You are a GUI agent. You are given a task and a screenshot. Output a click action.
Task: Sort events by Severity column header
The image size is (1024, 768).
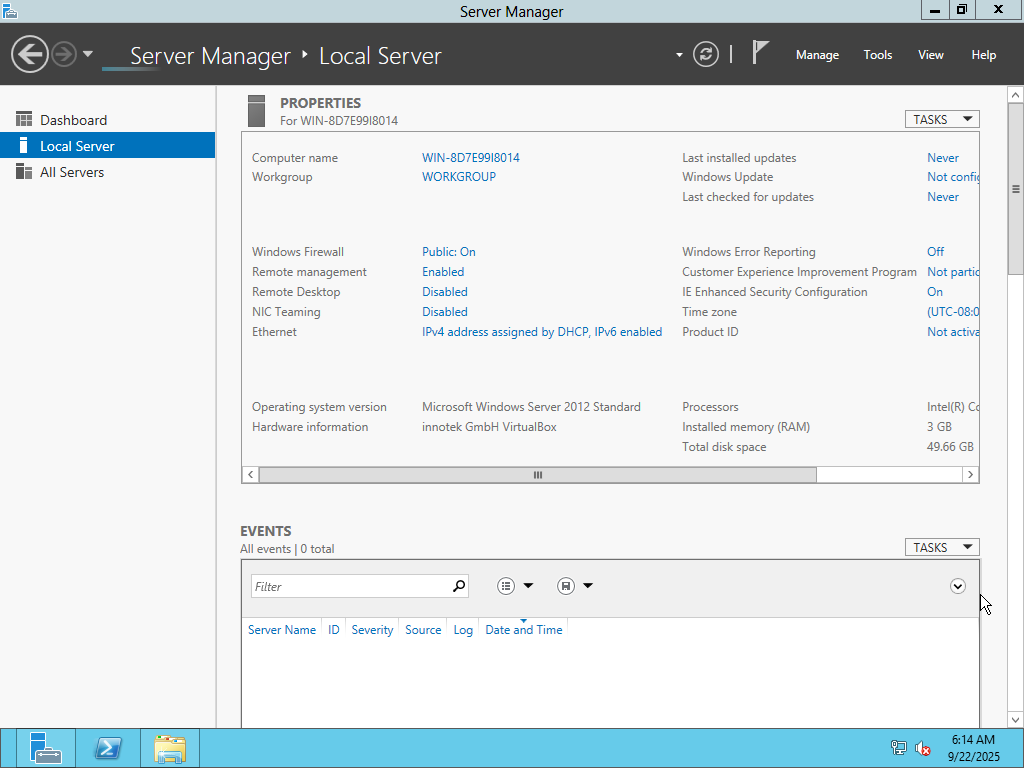[372, 630]
